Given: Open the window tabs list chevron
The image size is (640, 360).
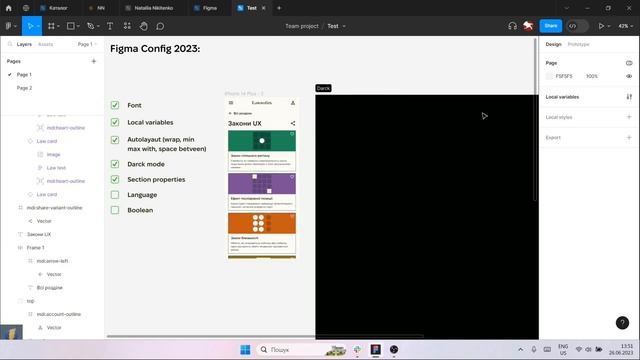Looking at the screenshot, I should (x=567, y=8).
